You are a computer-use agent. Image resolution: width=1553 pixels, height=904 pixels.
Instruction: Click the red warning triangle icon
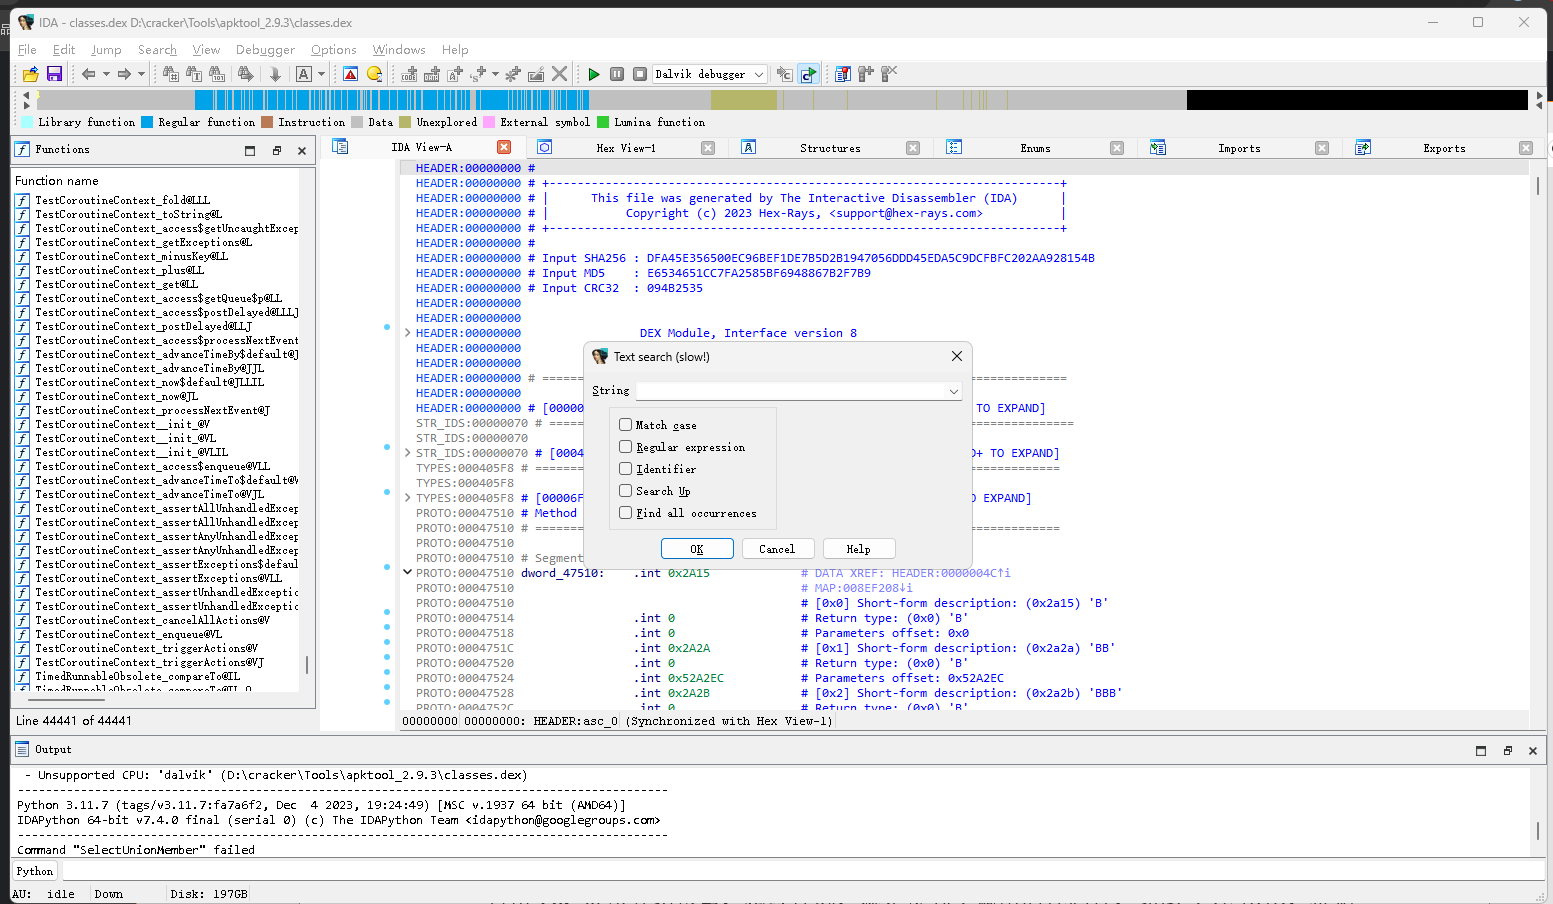350,74
